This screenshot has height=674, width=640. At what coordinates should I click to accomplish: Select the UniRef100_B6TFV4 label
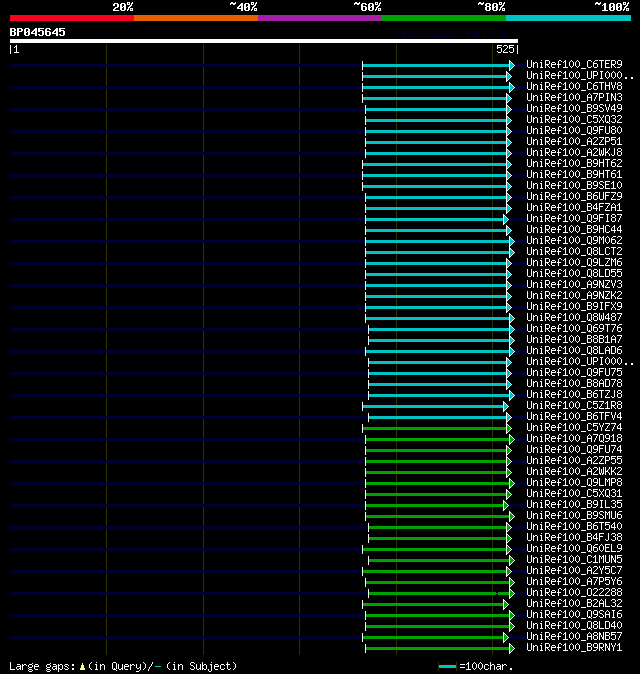tap(574, 417)
